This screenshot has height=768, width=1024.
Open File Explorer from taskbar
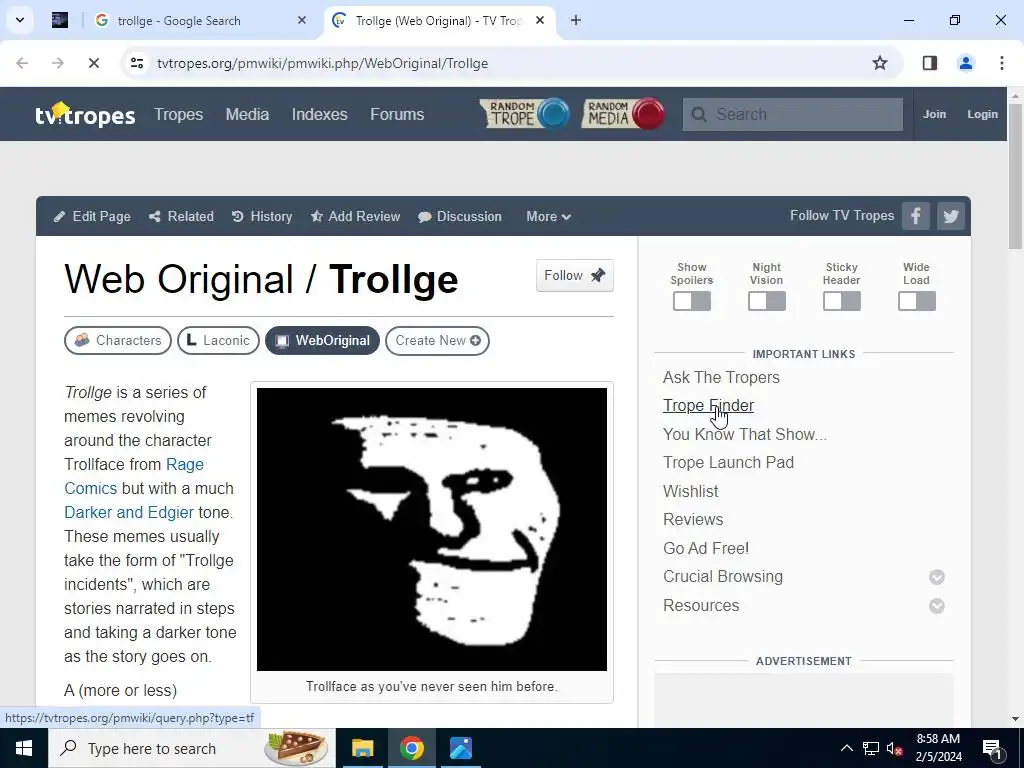[362, 748]
